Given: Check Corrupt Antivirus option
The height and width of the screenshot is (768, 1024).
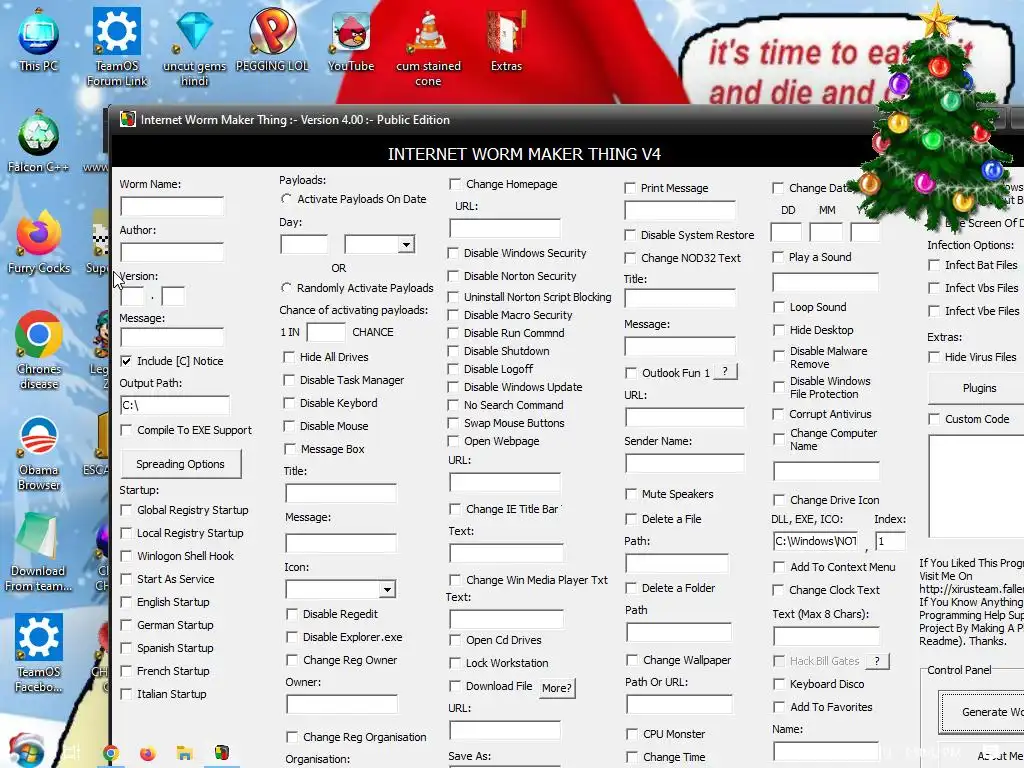Looking at the screenshot, I should 778,414.
